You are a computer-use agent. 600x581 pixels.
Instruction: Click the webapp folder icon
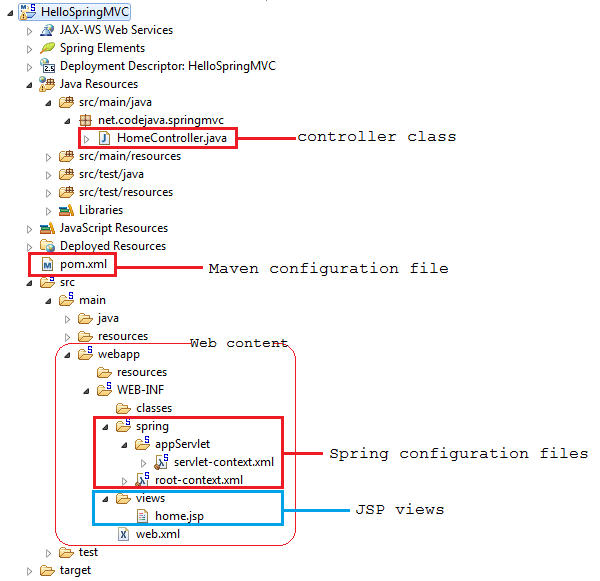coord(85,354)
